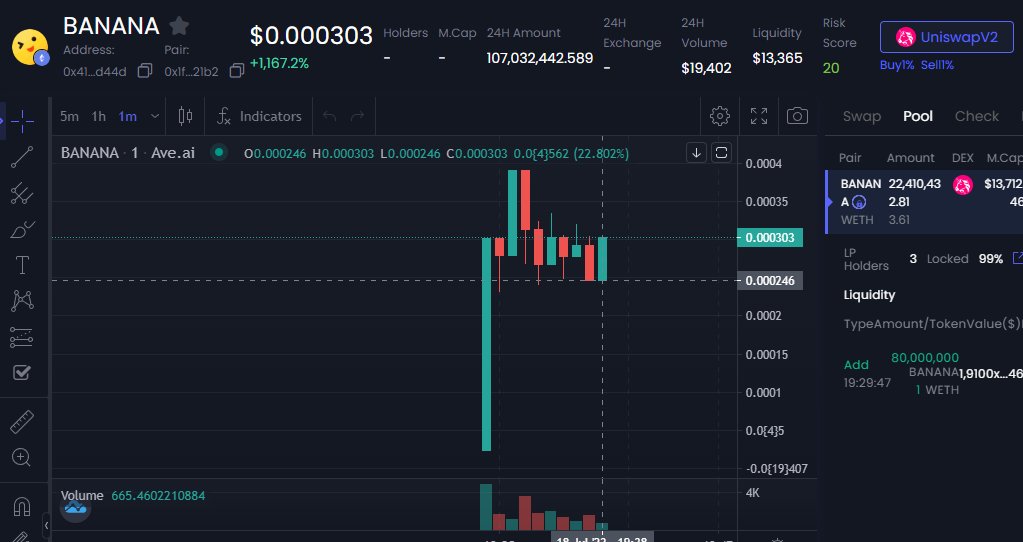The width and height of the screenshot is (1023, 542).
Task: Click the BANANA token emoji logo
Action: point(30,47)
